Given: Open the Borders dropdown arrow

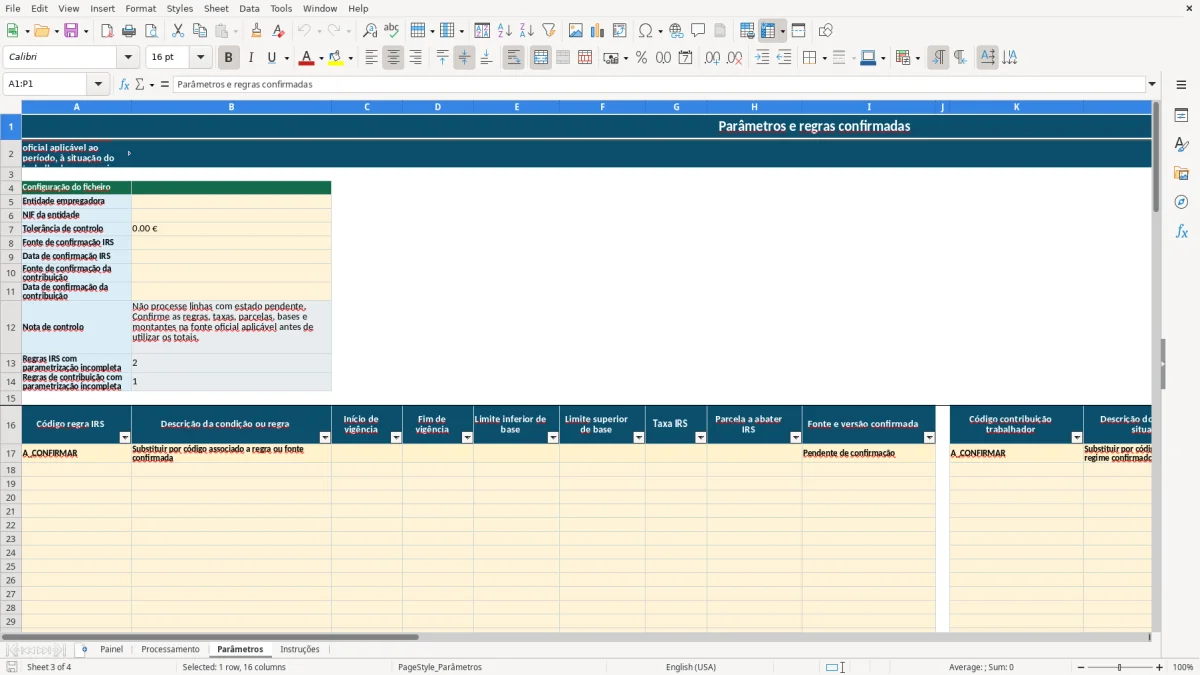Looking at the screenshot, I should [823, 58].
